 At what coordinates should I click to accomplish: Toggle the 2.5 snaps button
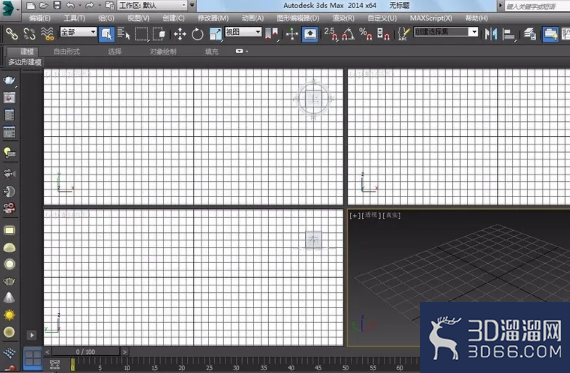point(330,34)
